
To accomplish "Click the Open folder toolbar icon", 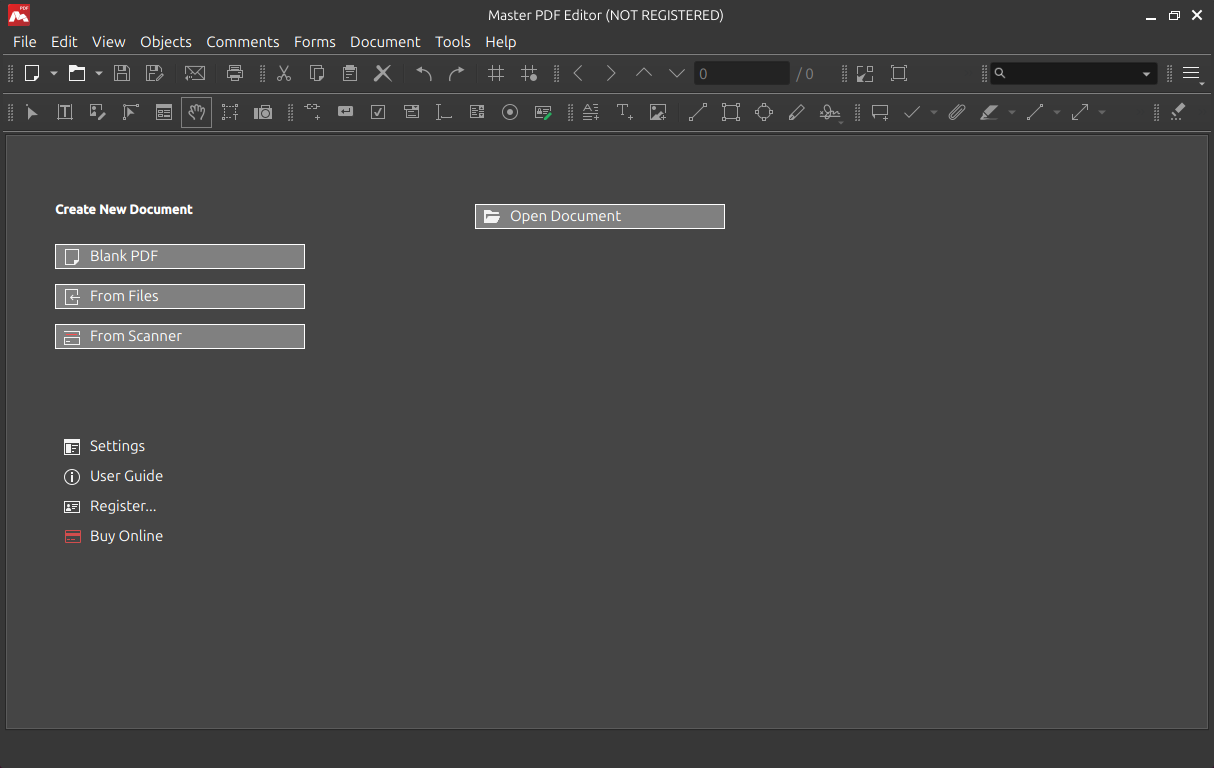I will click(x=77, y=73).
